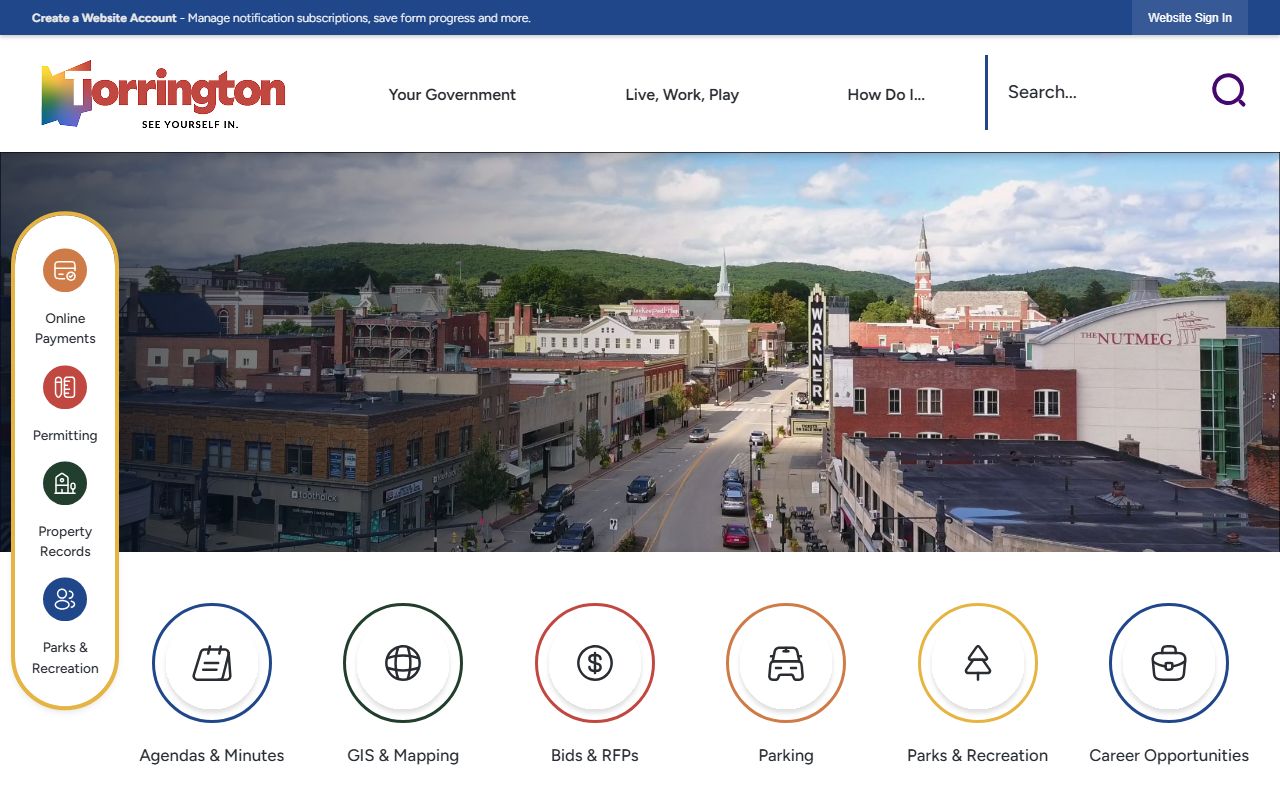This screenshot has width=1280, height=800.
Task: Select the Parking car icon
Action: click(x=786, y=663)
